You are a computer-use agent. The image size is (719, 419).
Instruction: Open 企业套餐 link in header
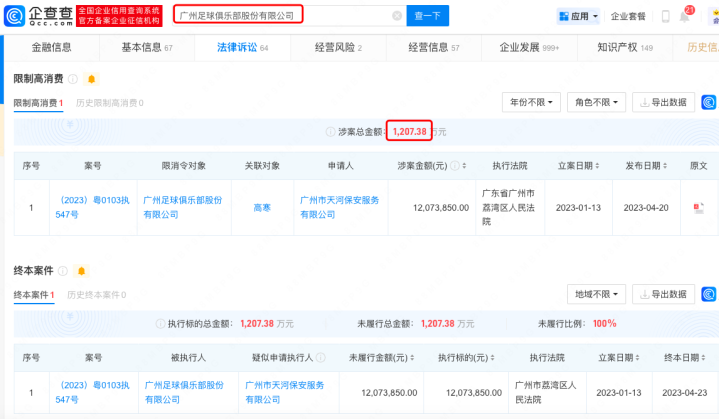tap(628, 17)
